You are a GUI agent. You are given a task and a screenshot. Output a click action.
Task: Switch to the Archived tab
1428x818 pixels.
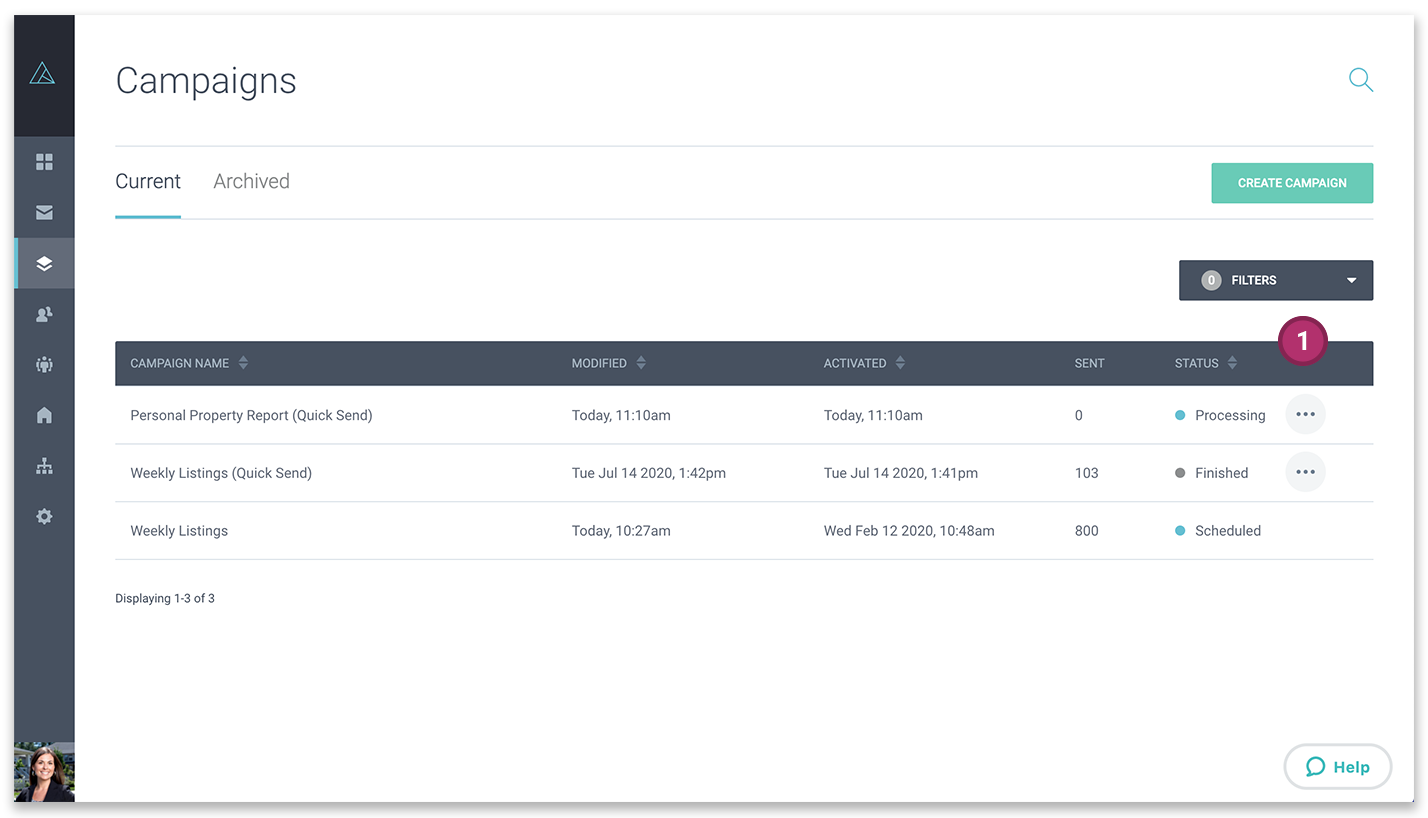click(251, 181)
